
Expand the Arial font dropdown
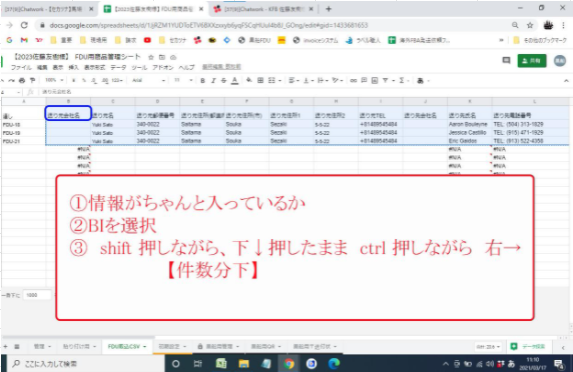pos(149,80)
